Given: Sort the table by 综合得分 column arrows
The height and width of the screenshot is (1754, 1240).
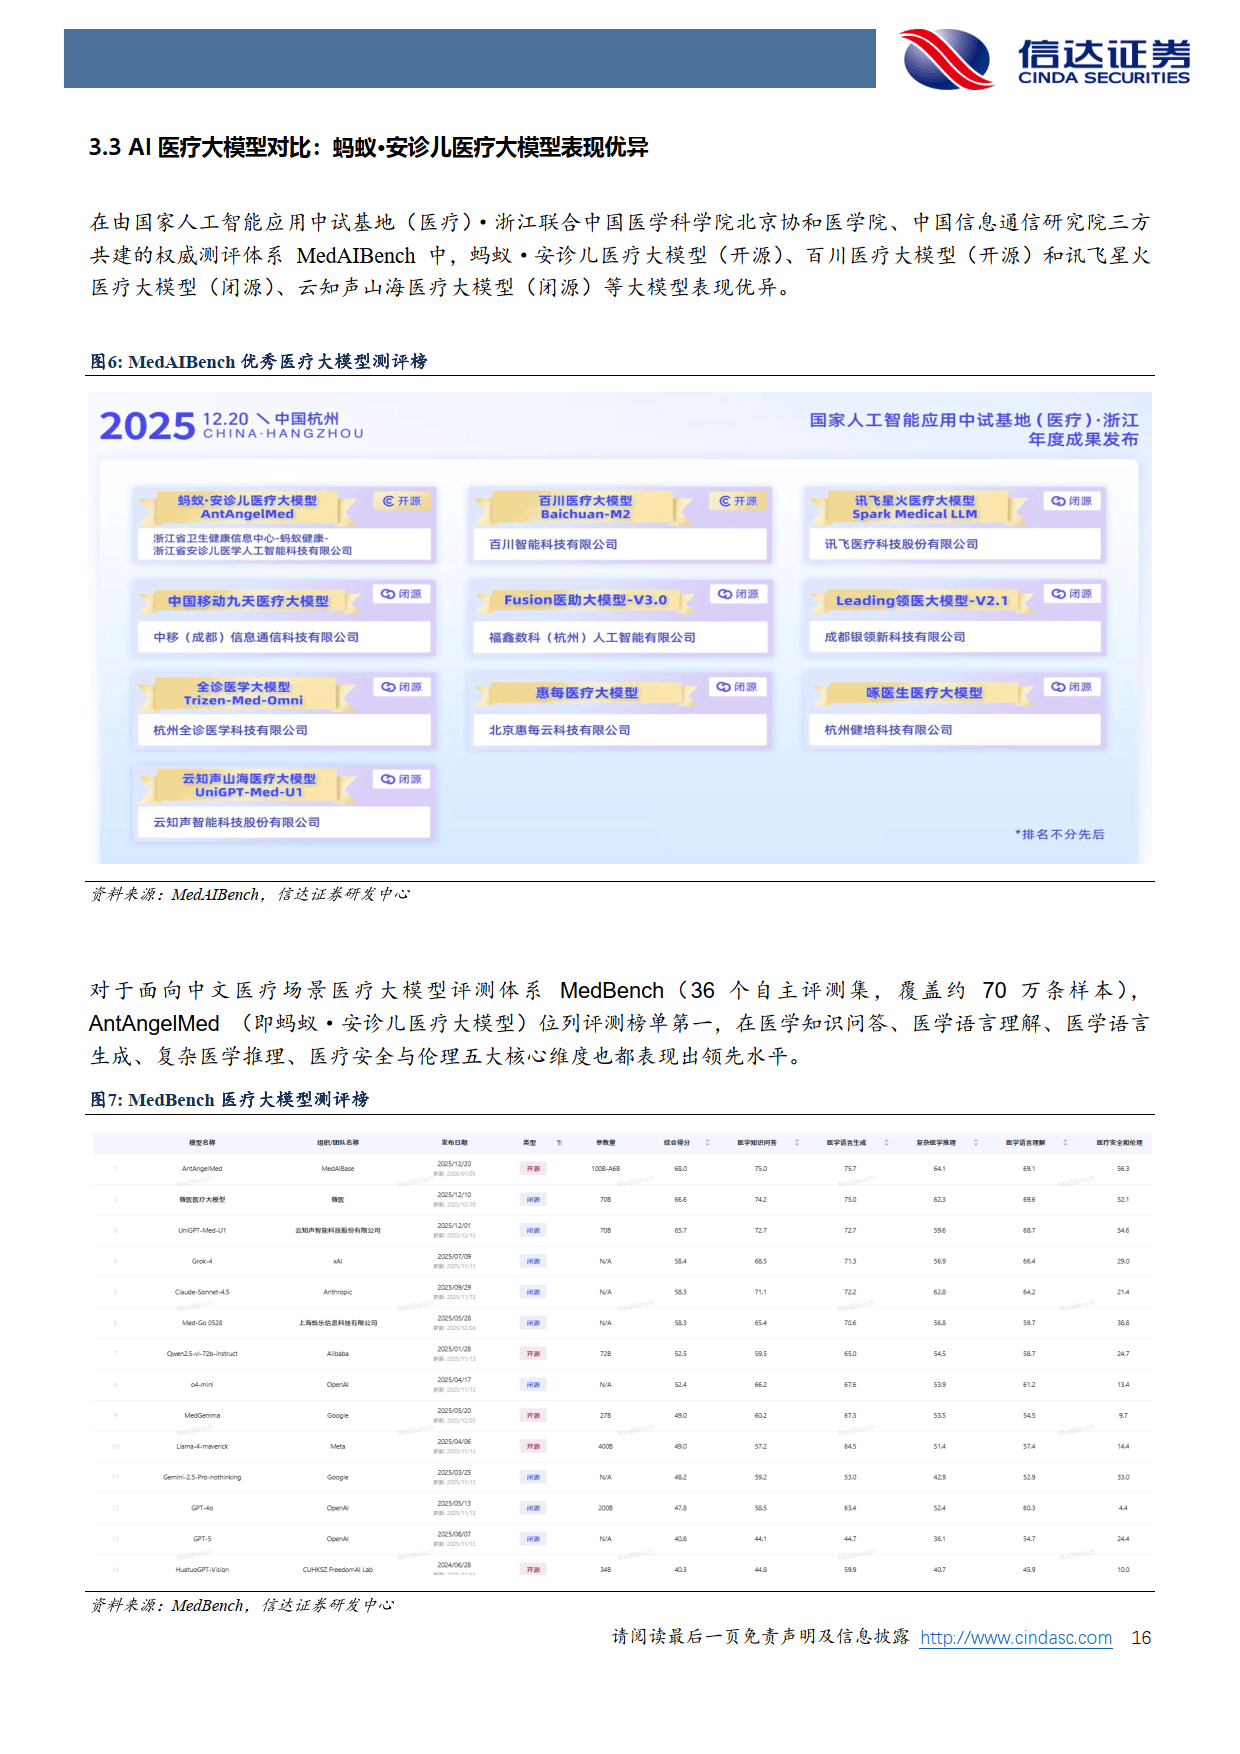Looking at the screenshot, I should tap(708, 1142).
